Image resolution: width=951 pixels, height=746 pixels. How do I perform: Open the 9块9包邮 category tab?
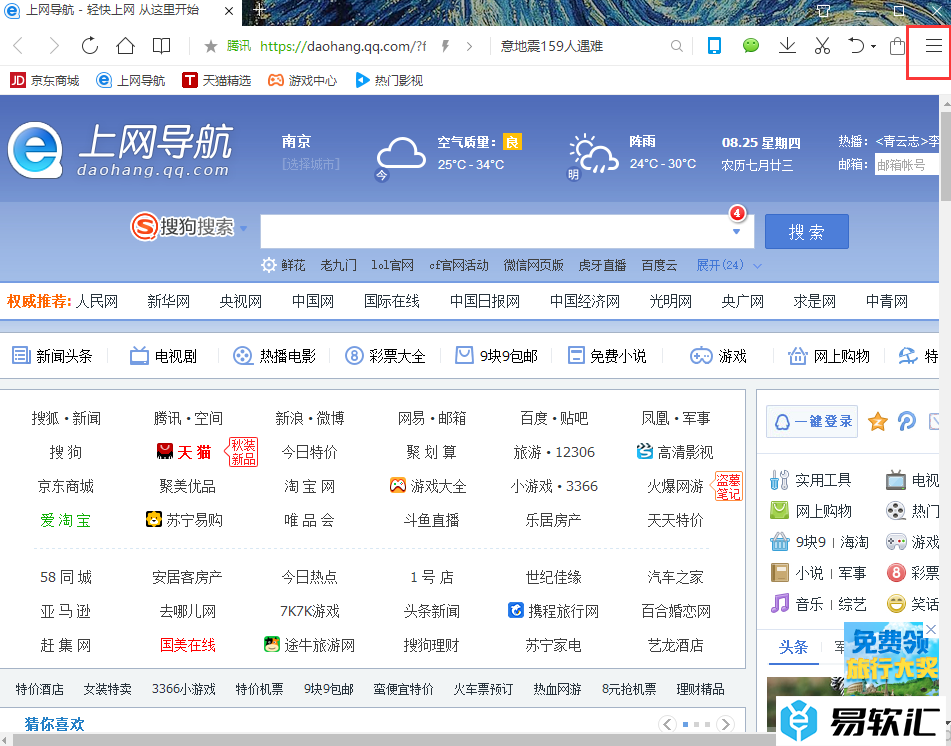click(x=497, y=356)
